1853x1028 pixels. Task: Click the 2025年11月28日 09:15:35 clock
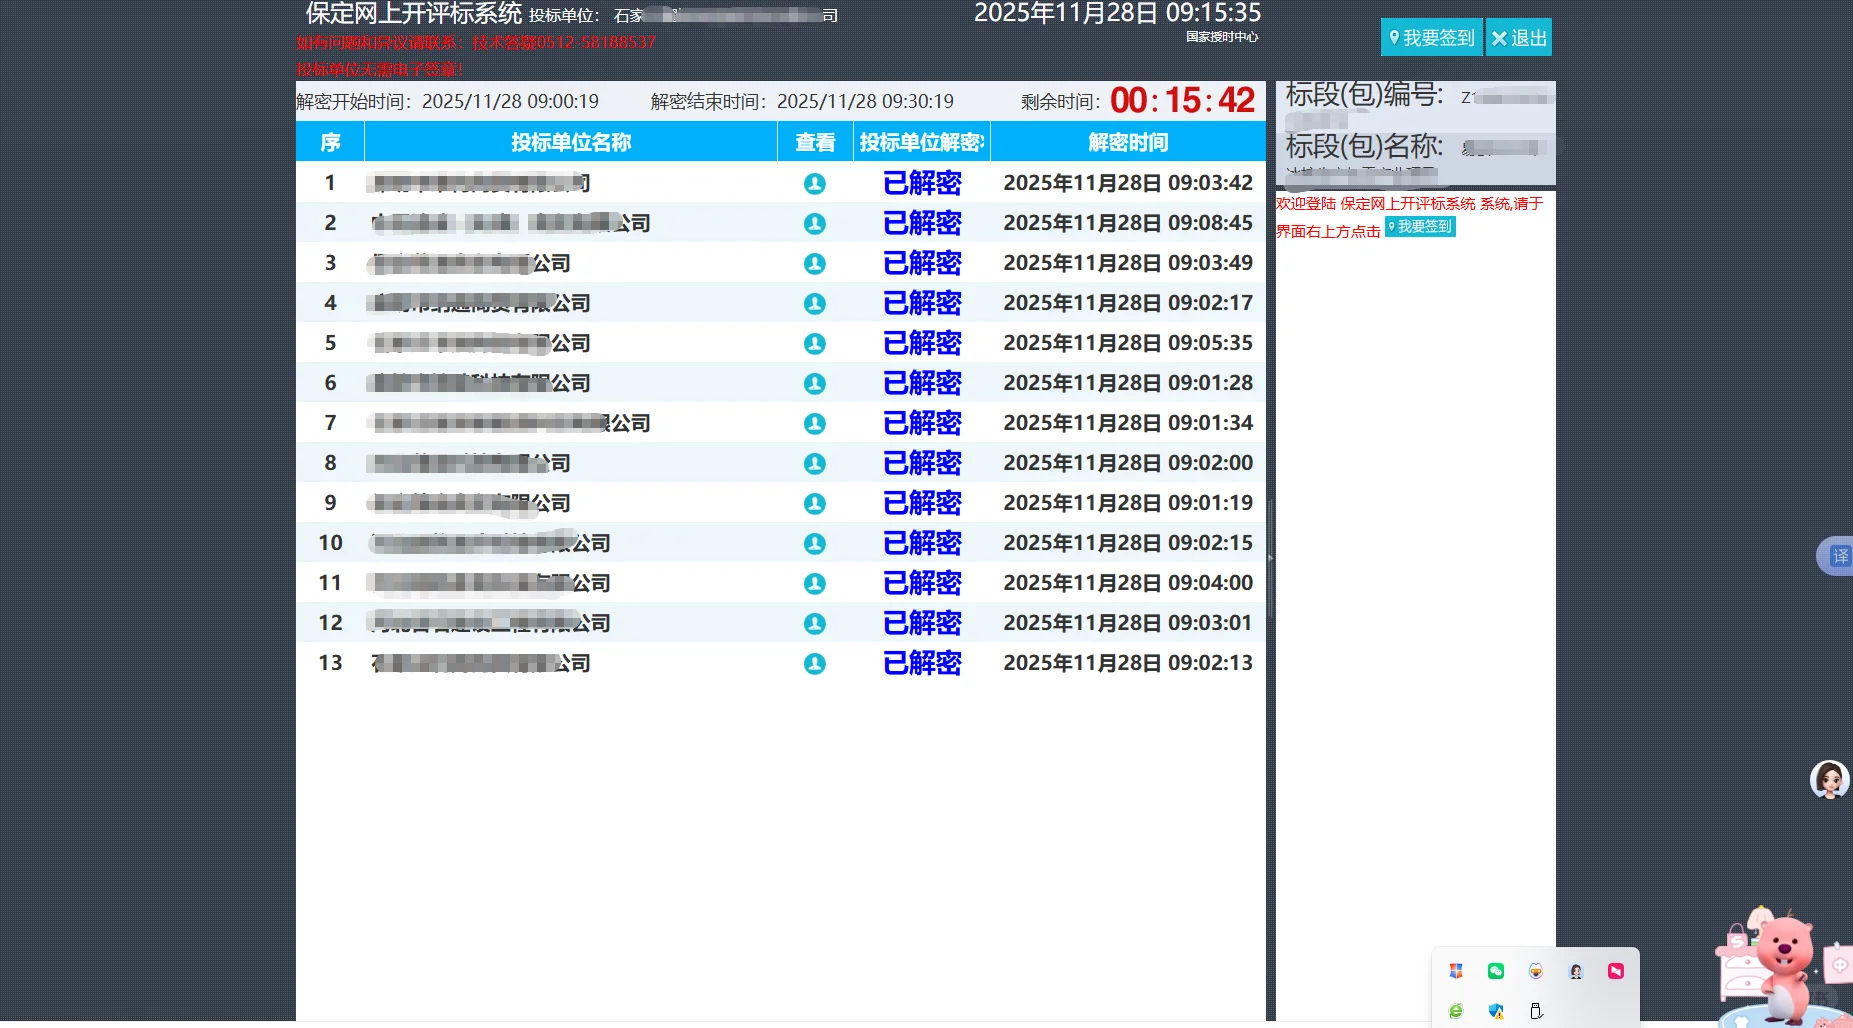click(1117, 13)
